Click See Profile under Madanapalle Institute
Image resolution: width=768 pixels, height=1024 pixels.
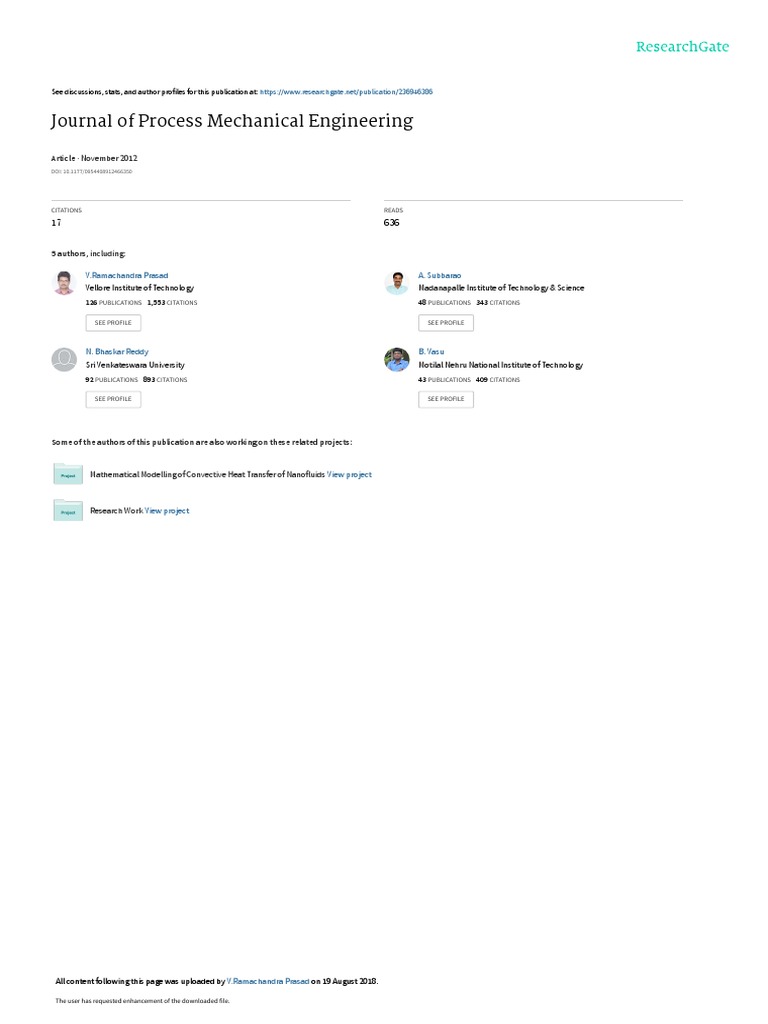click(446, 323)
